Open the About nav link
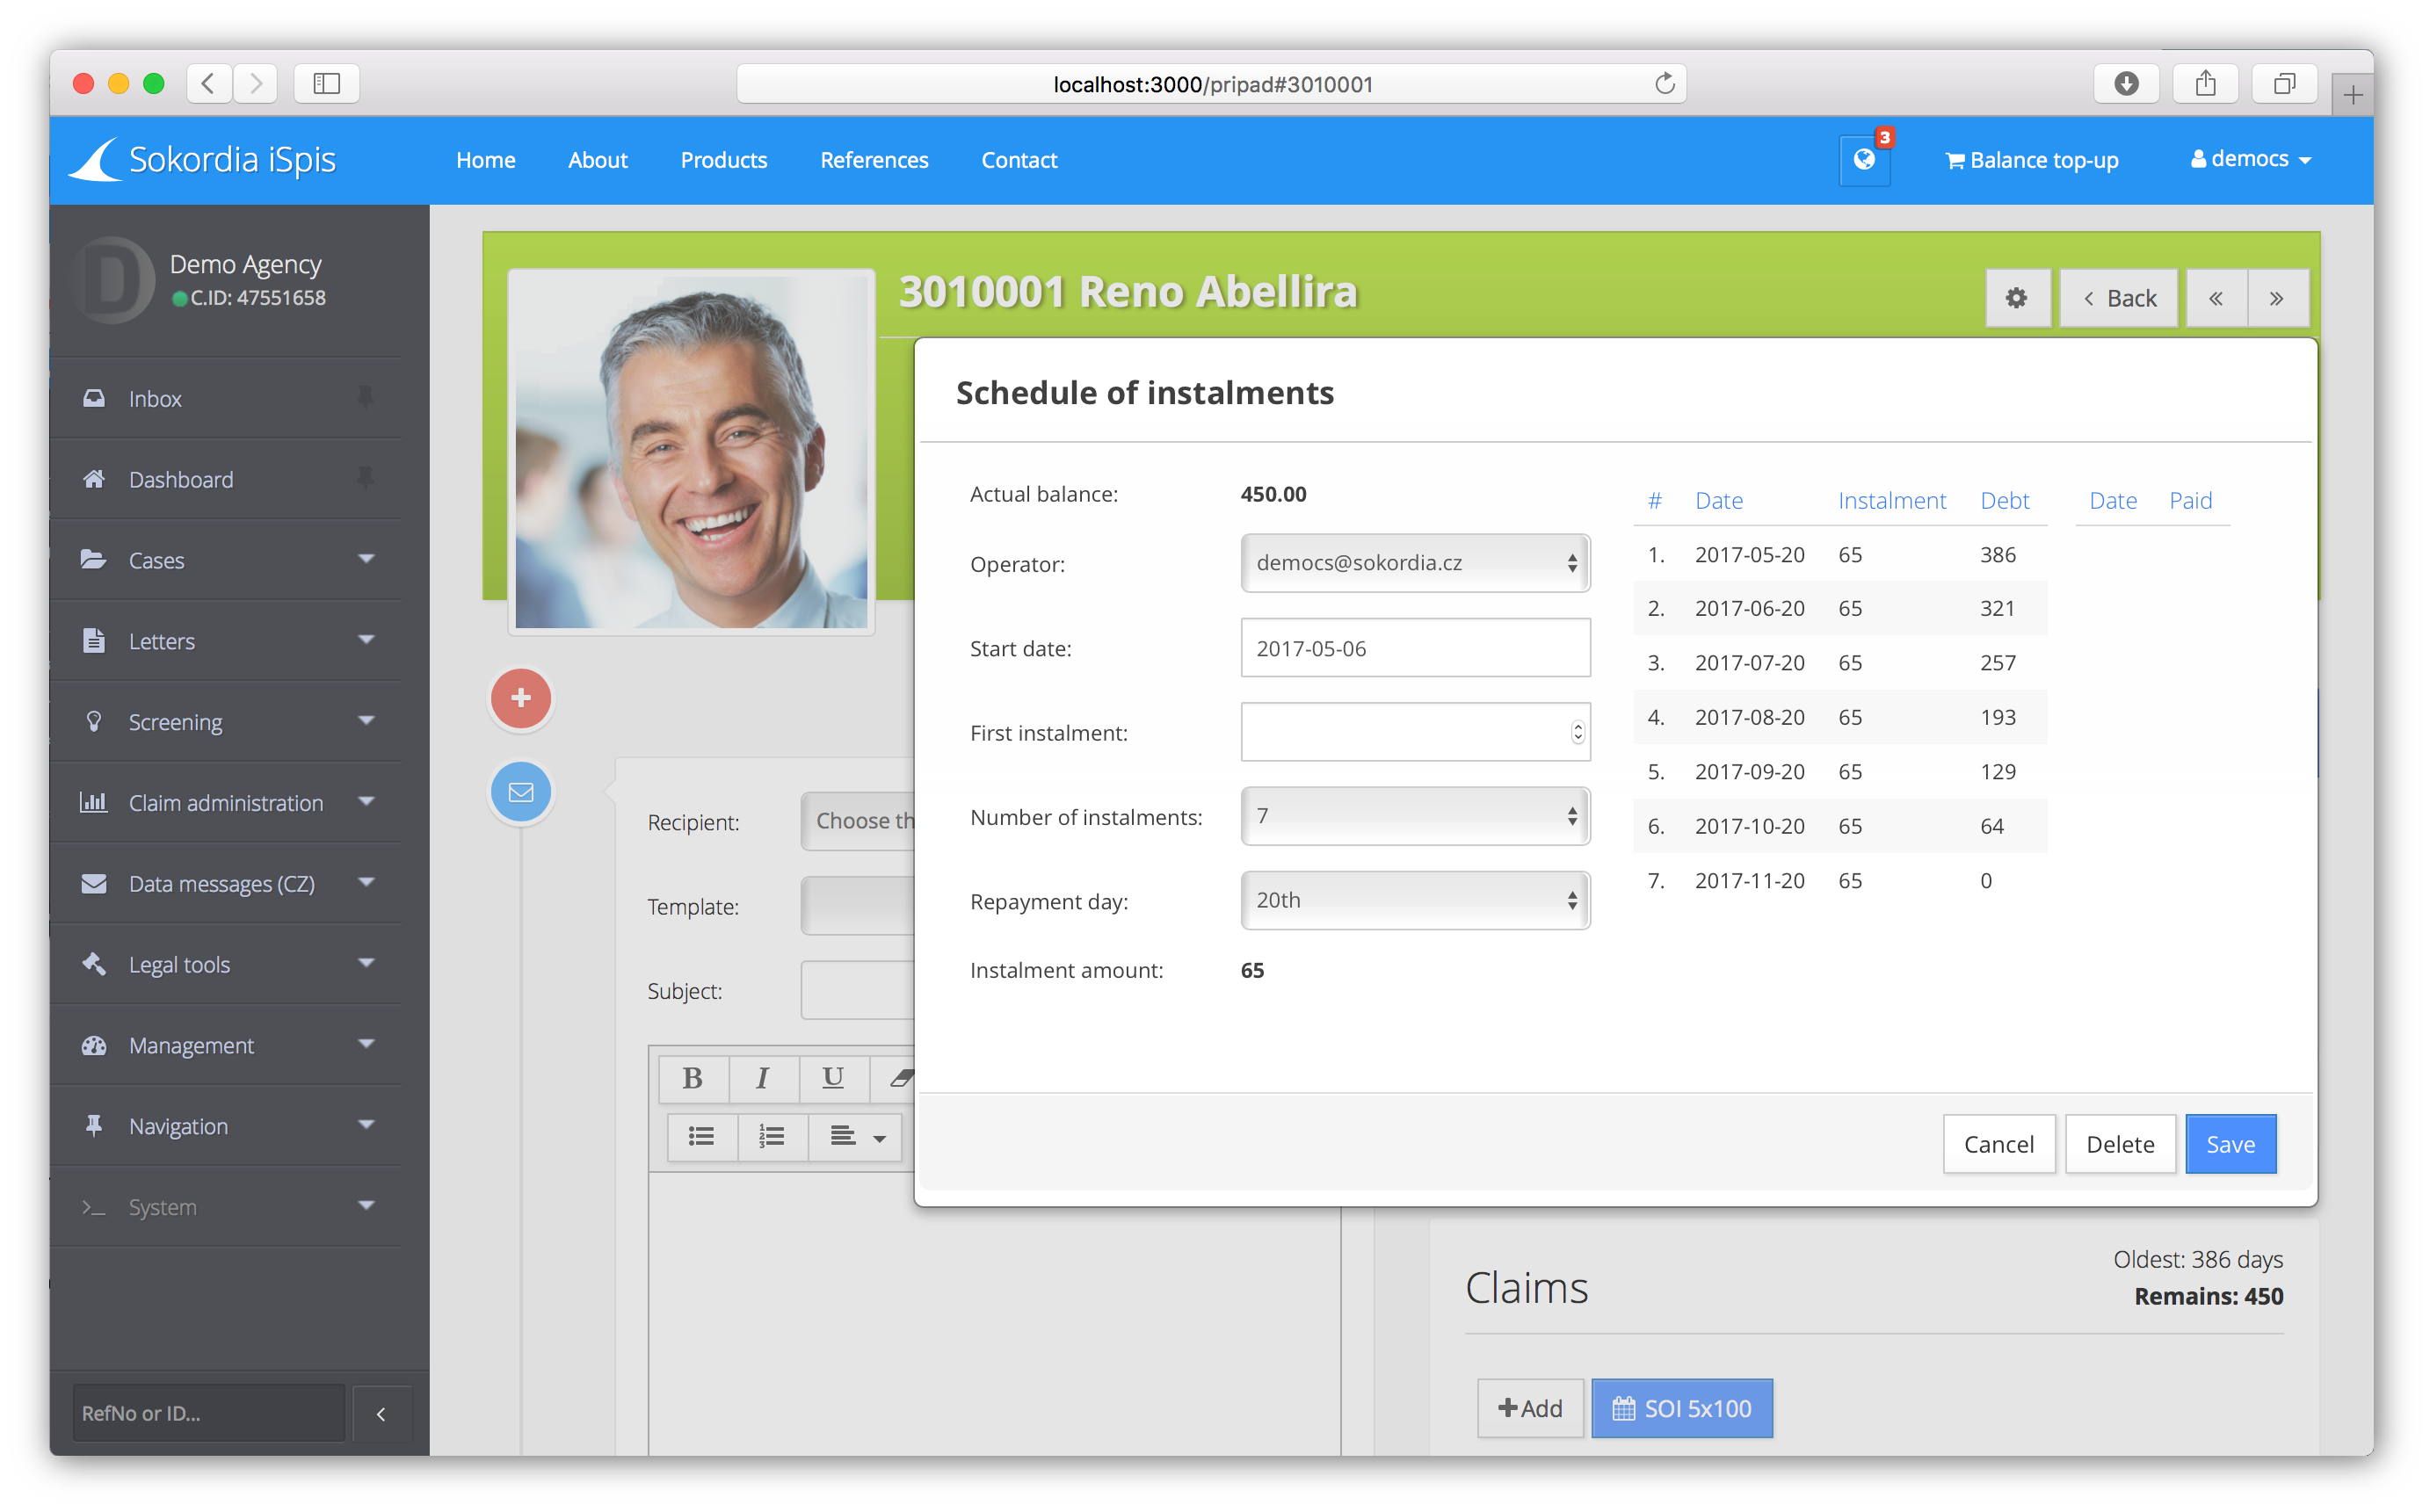2430x1512 pixels. 597,160
